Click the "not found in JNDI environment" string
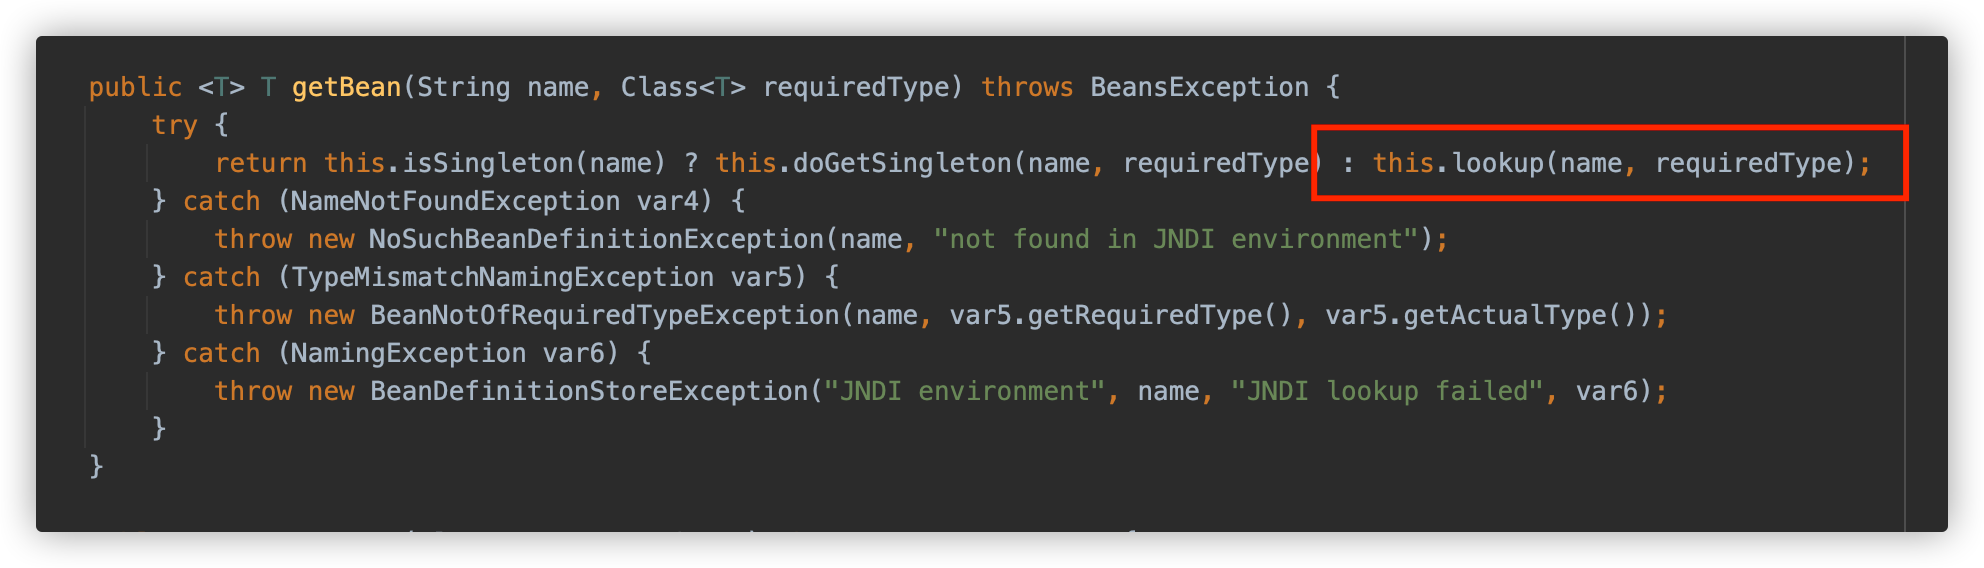 pyautogui.click(x=1176, y=240)
